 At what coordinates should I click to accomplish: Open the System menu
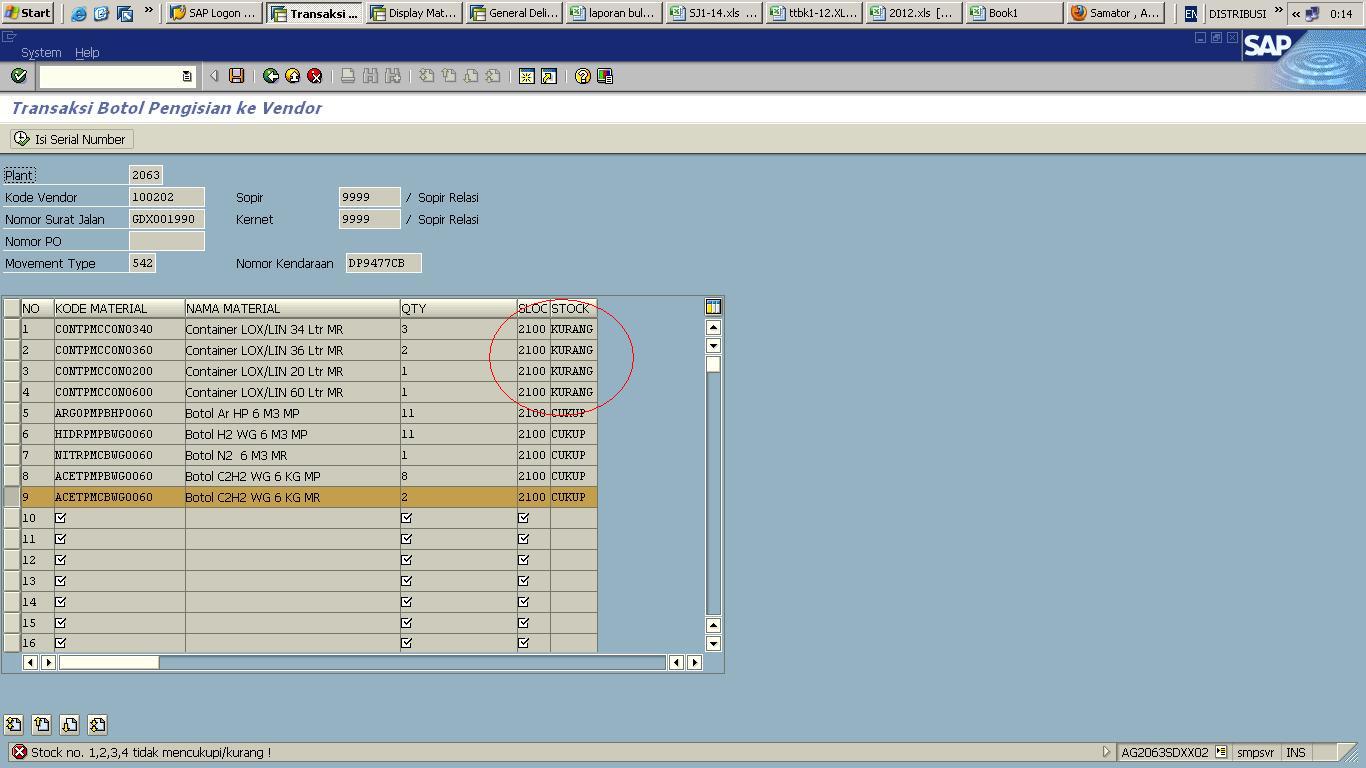pyautogui.click(x=41, y=52)
